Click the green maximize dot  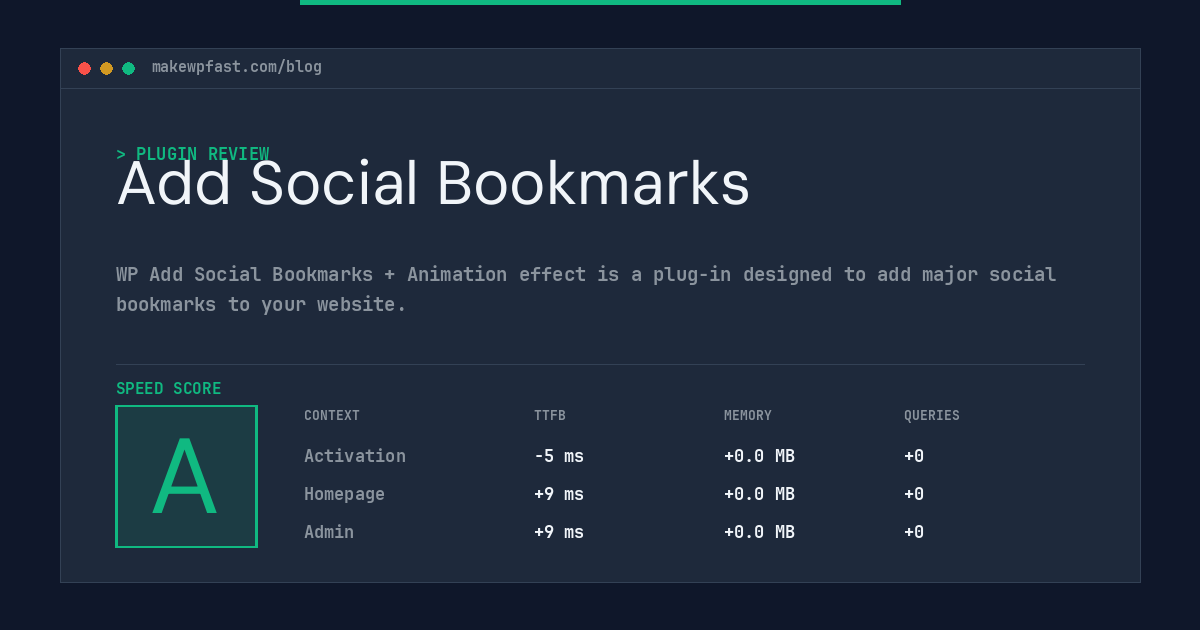[x=128, y=68]
